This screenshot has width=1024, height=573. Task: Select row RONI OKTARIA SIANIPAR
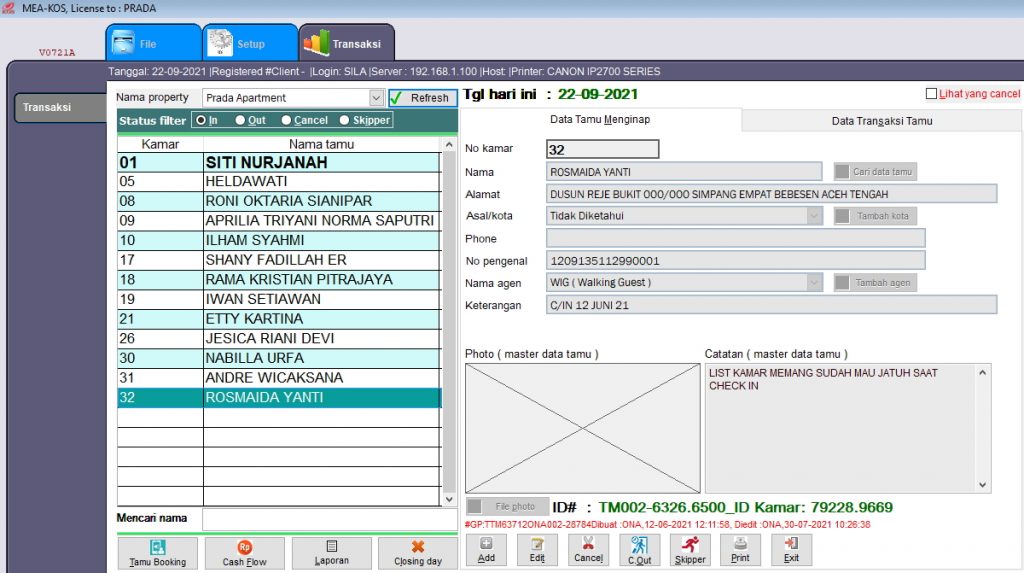[x=279, y=201]
